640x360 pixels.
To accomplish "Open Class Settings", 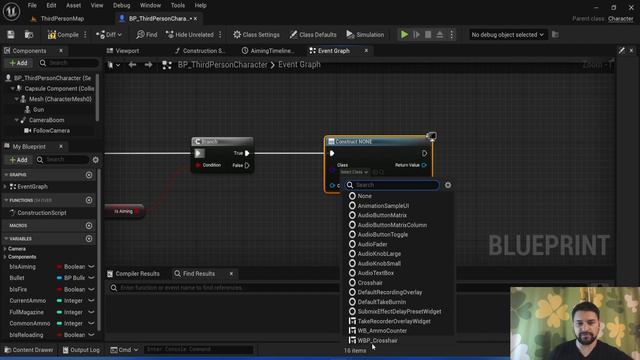I will pos(256,35).
